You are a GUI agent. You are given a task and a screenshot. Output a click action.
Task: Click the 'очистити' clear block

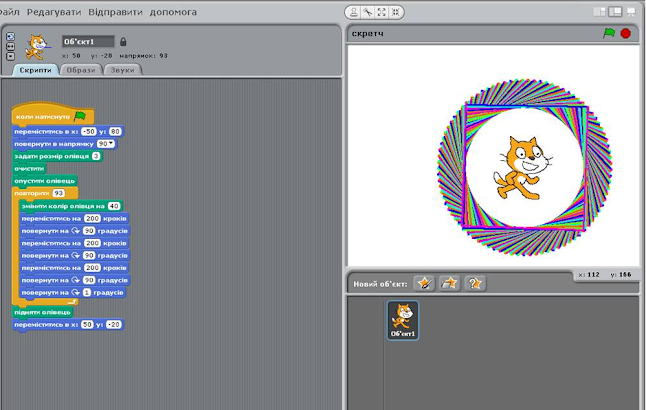click(x=29, y=169)
